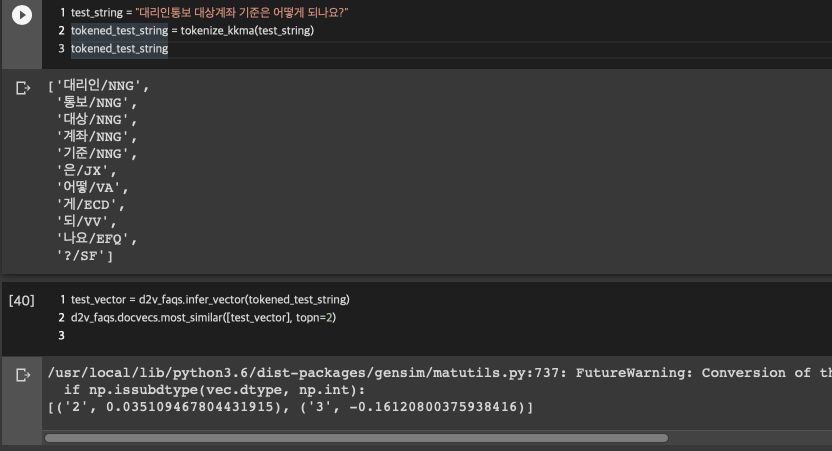Click output token '되/VV'

click(x=86, y=221)
